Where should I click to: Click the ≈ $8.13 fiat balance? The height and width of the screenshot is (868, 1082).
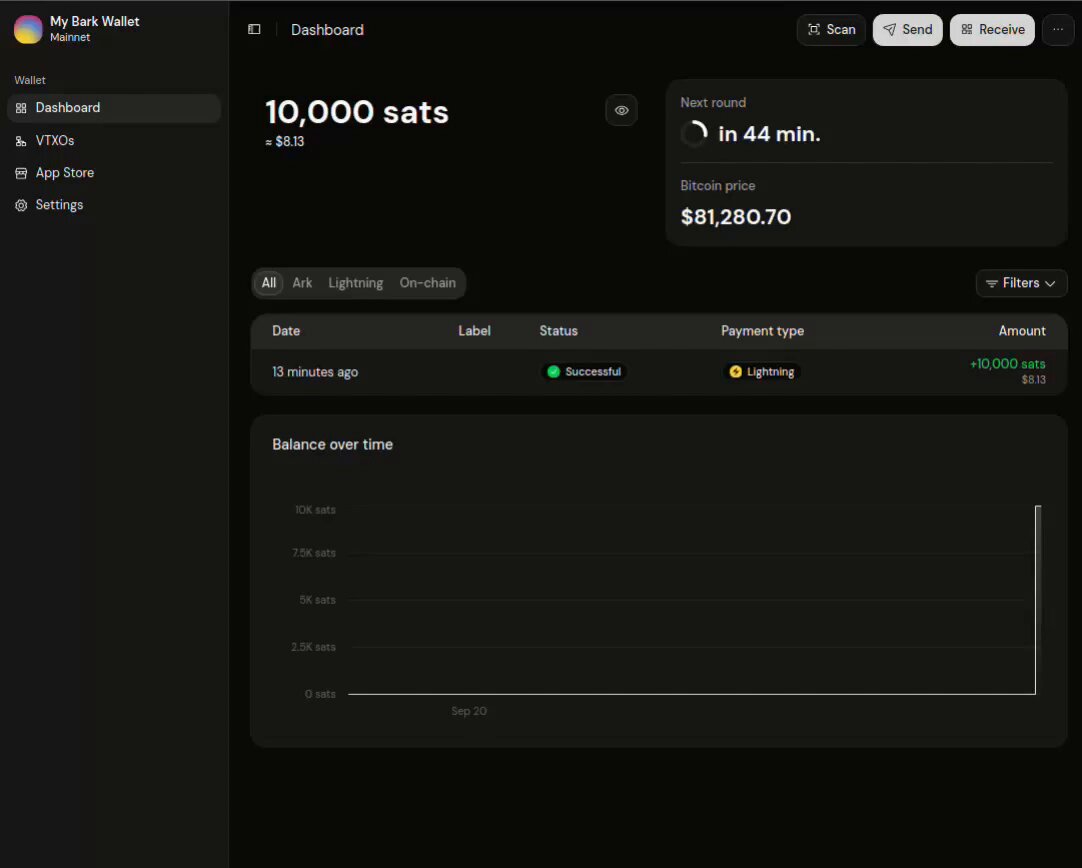click(284, 141)
